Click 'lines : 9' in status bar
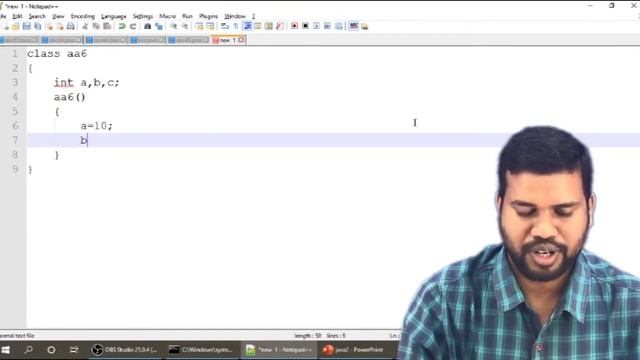Image resolution: width=640 pixels, height=360 pixels. (336, 336)
